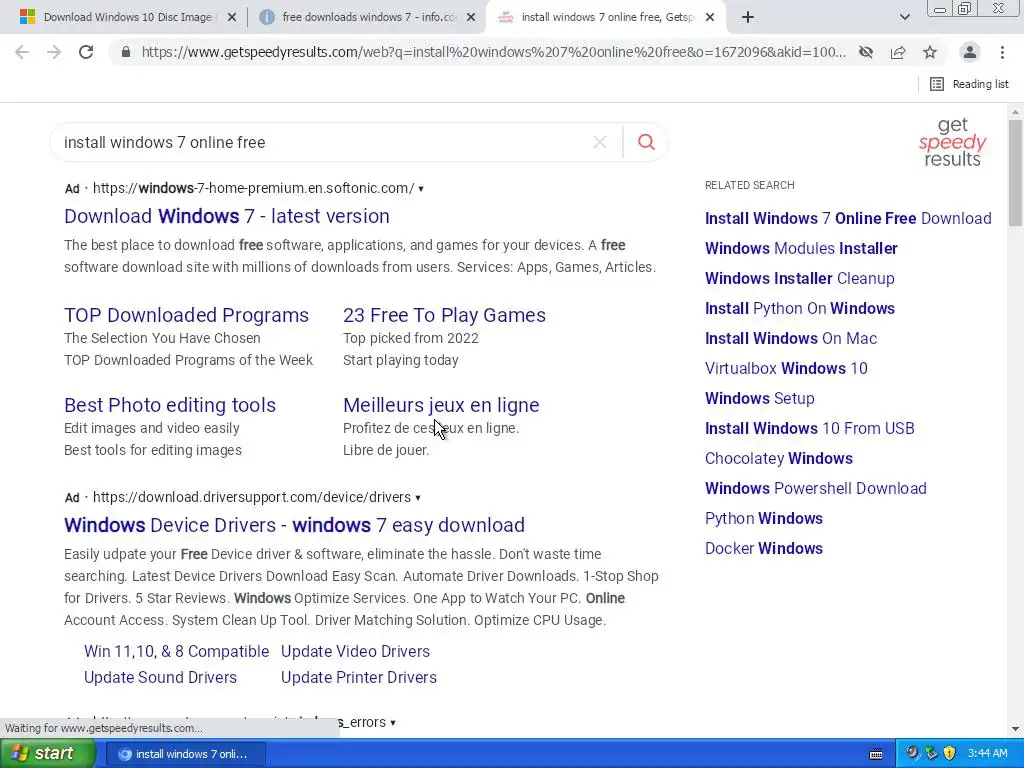
Task: Select Install Windows 7 Online Free Download
Action: pyautogui.click(x=848, y=218)
